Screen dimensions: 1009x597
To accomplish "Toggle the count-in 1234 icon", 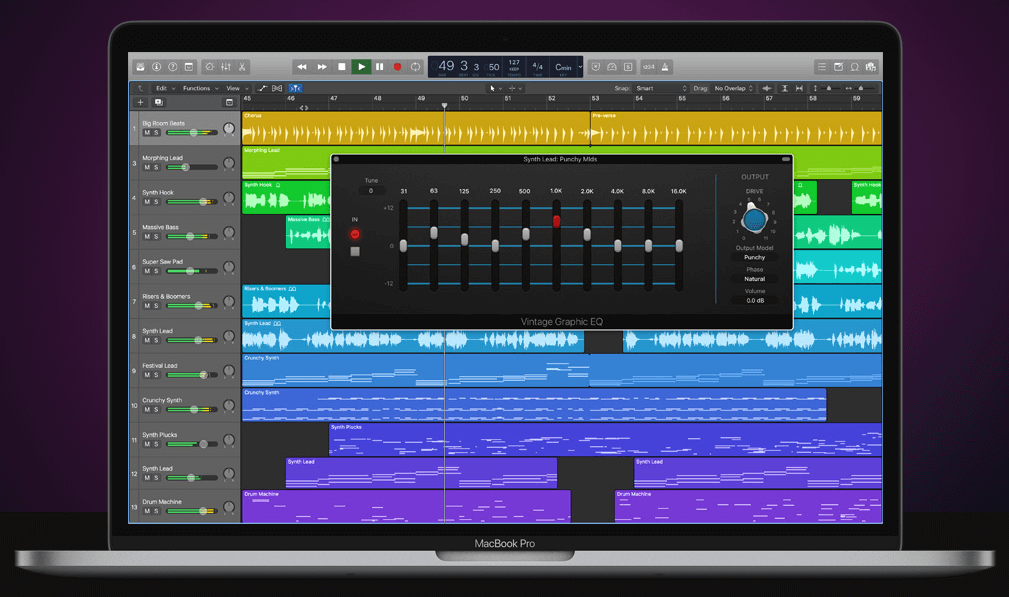I will click(650, 66).
